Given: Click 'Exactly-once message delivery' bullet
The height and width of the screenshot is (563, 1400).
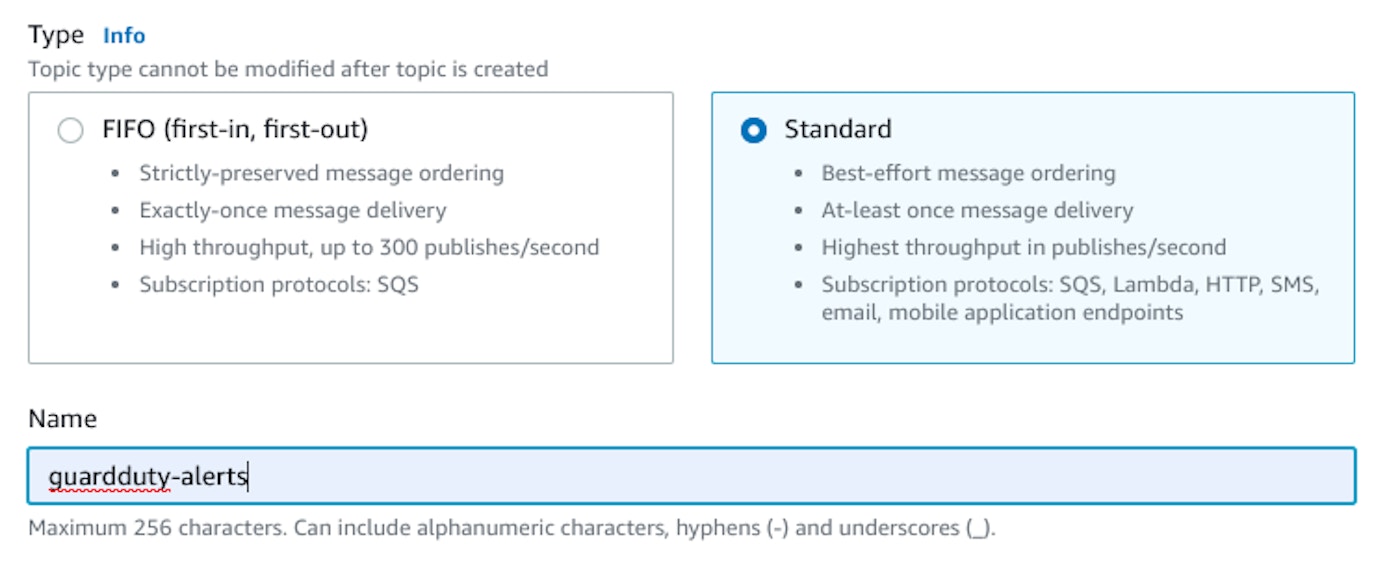Looking at the screenshot, I should coord(292,210).
